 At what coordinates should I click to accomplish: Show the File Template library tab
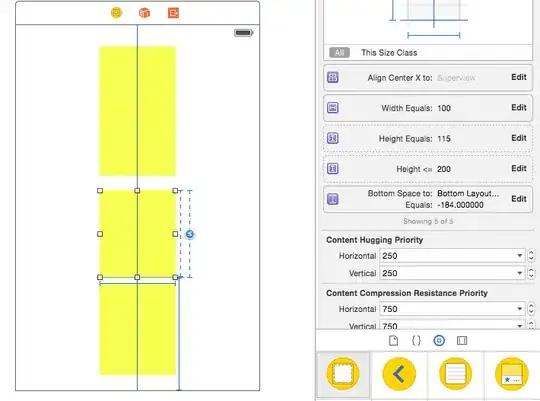(x=393, y=341)
